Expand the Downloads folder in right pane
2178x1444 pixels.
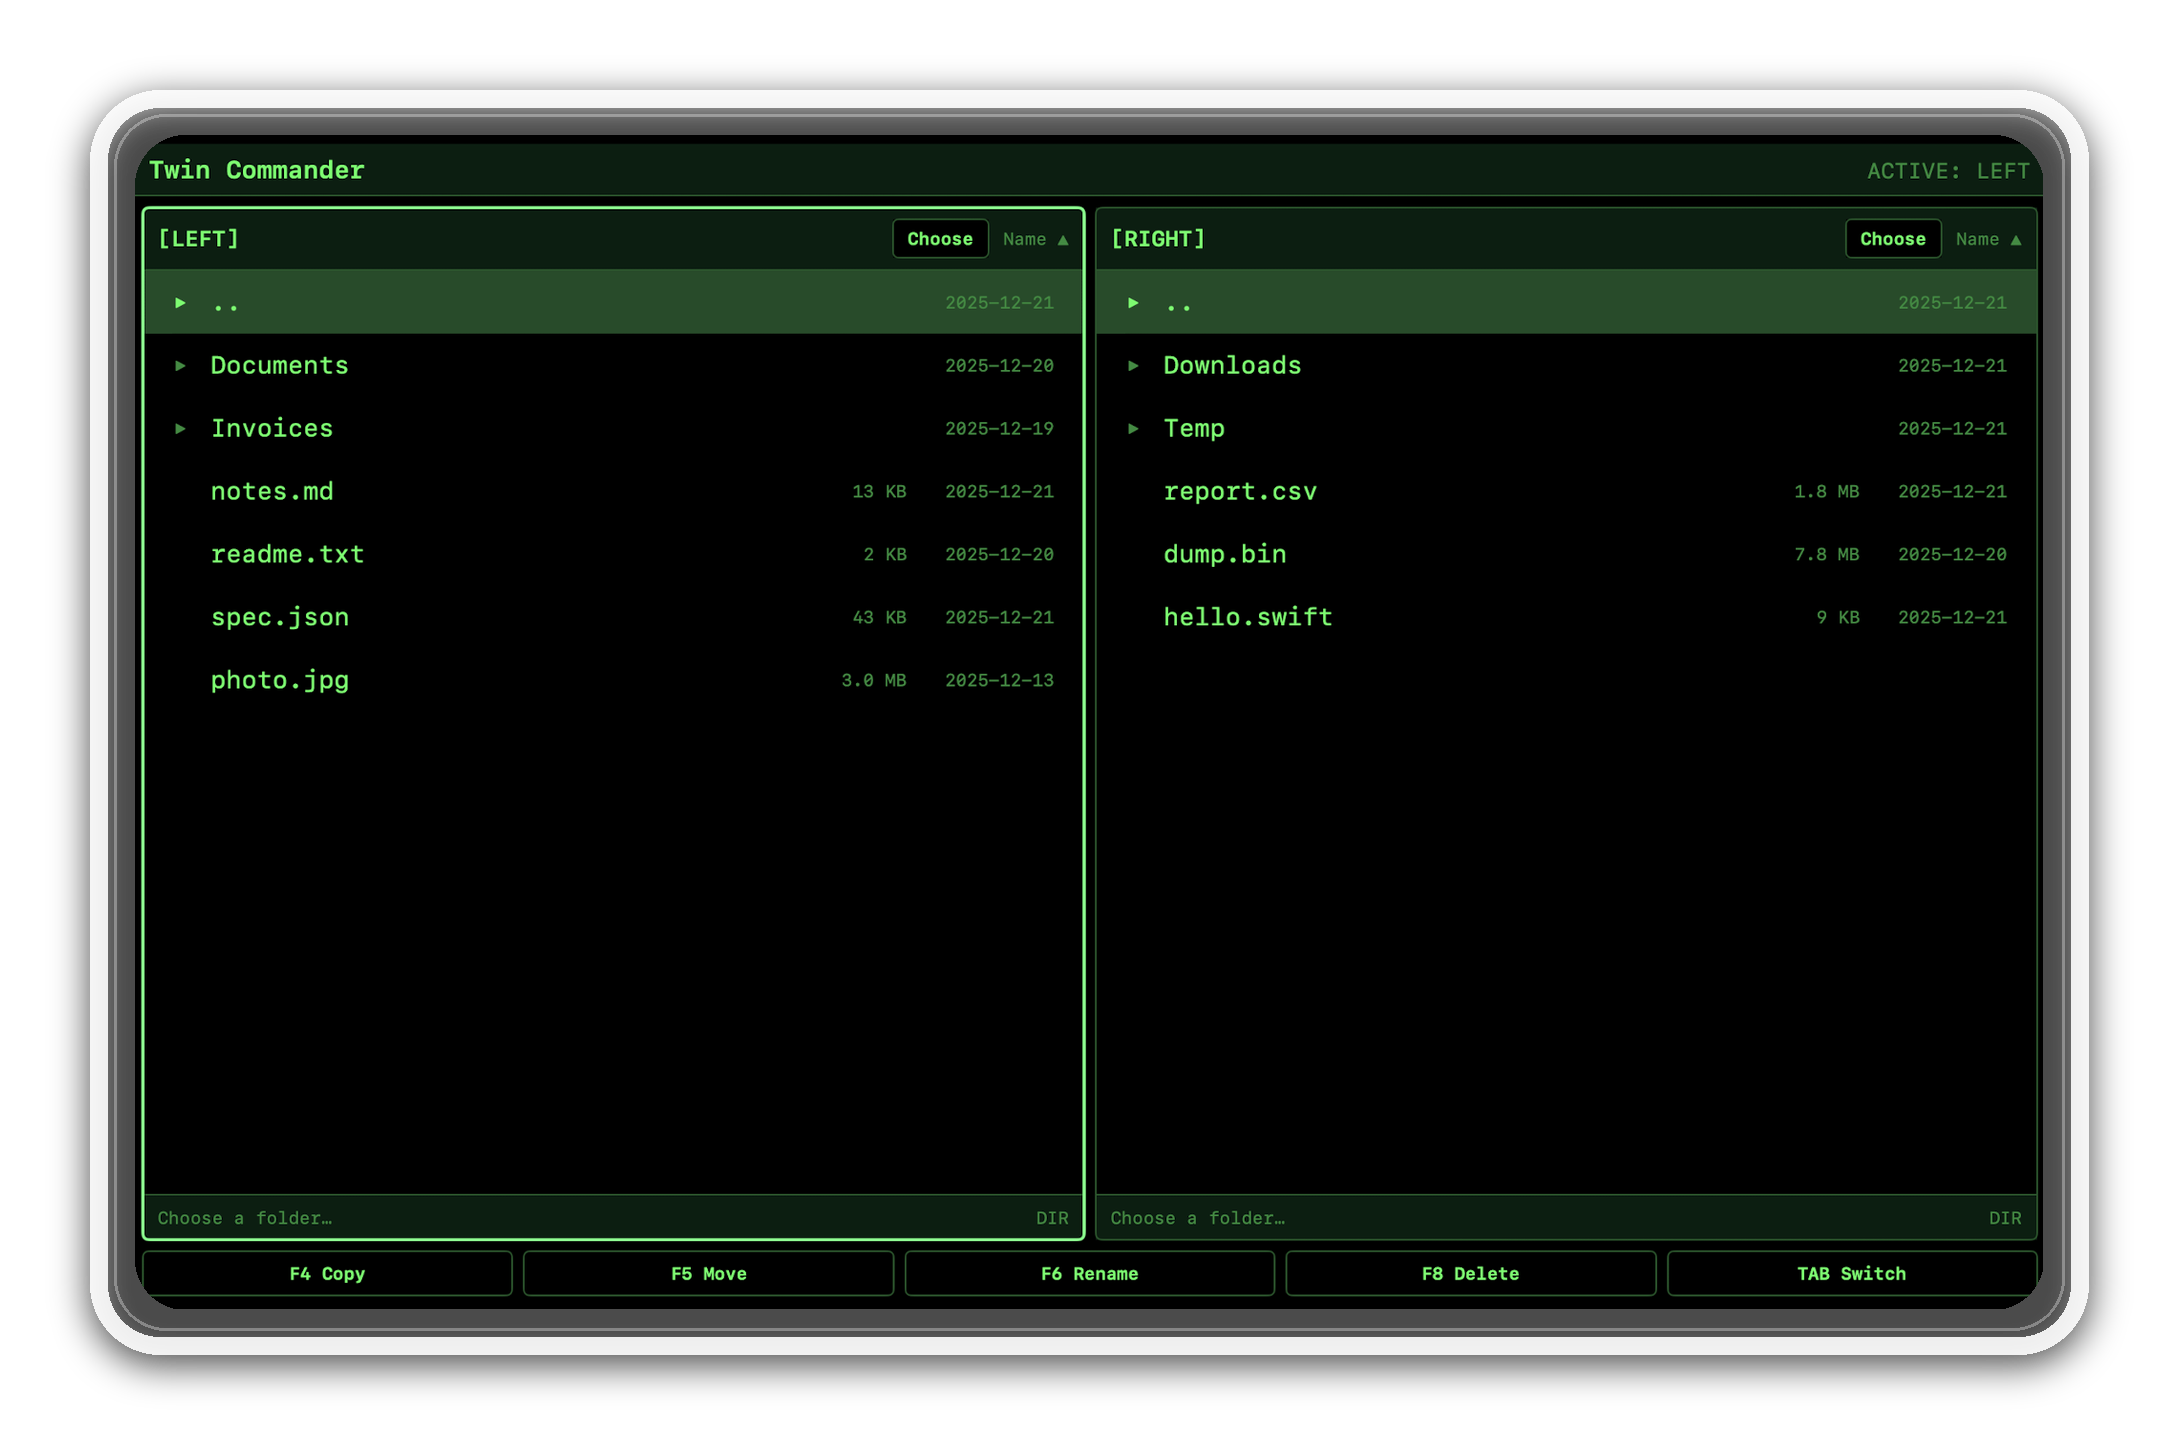[x=1134, y=365]
